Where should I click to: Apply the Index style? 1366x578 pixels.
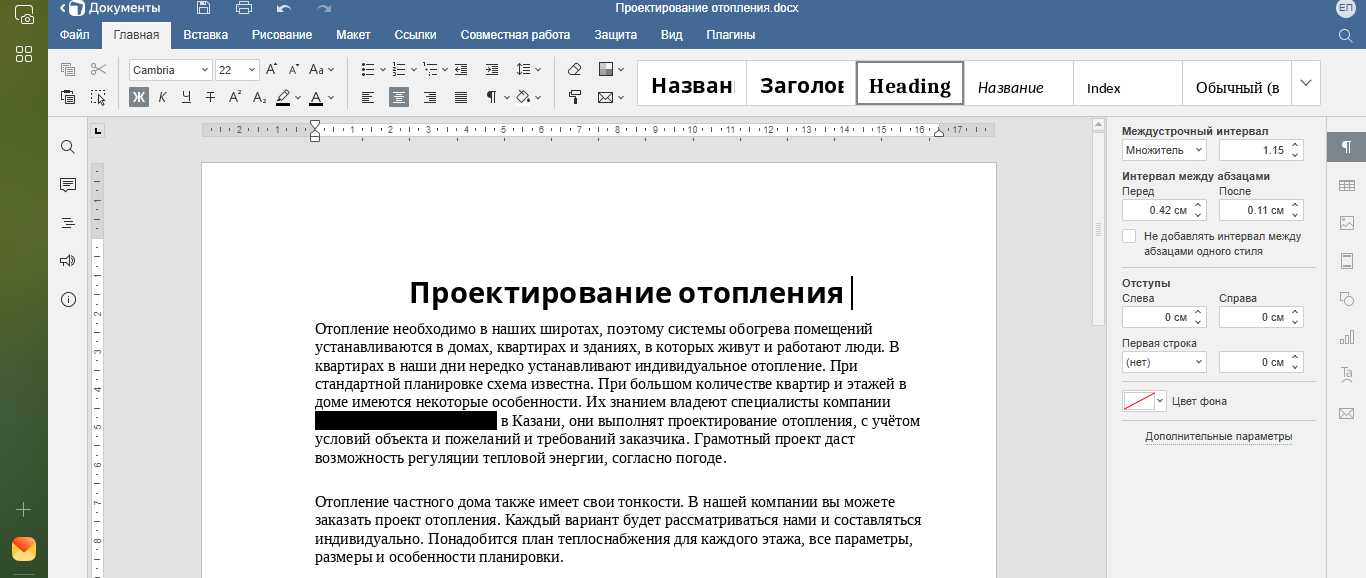coord(1128,83)
